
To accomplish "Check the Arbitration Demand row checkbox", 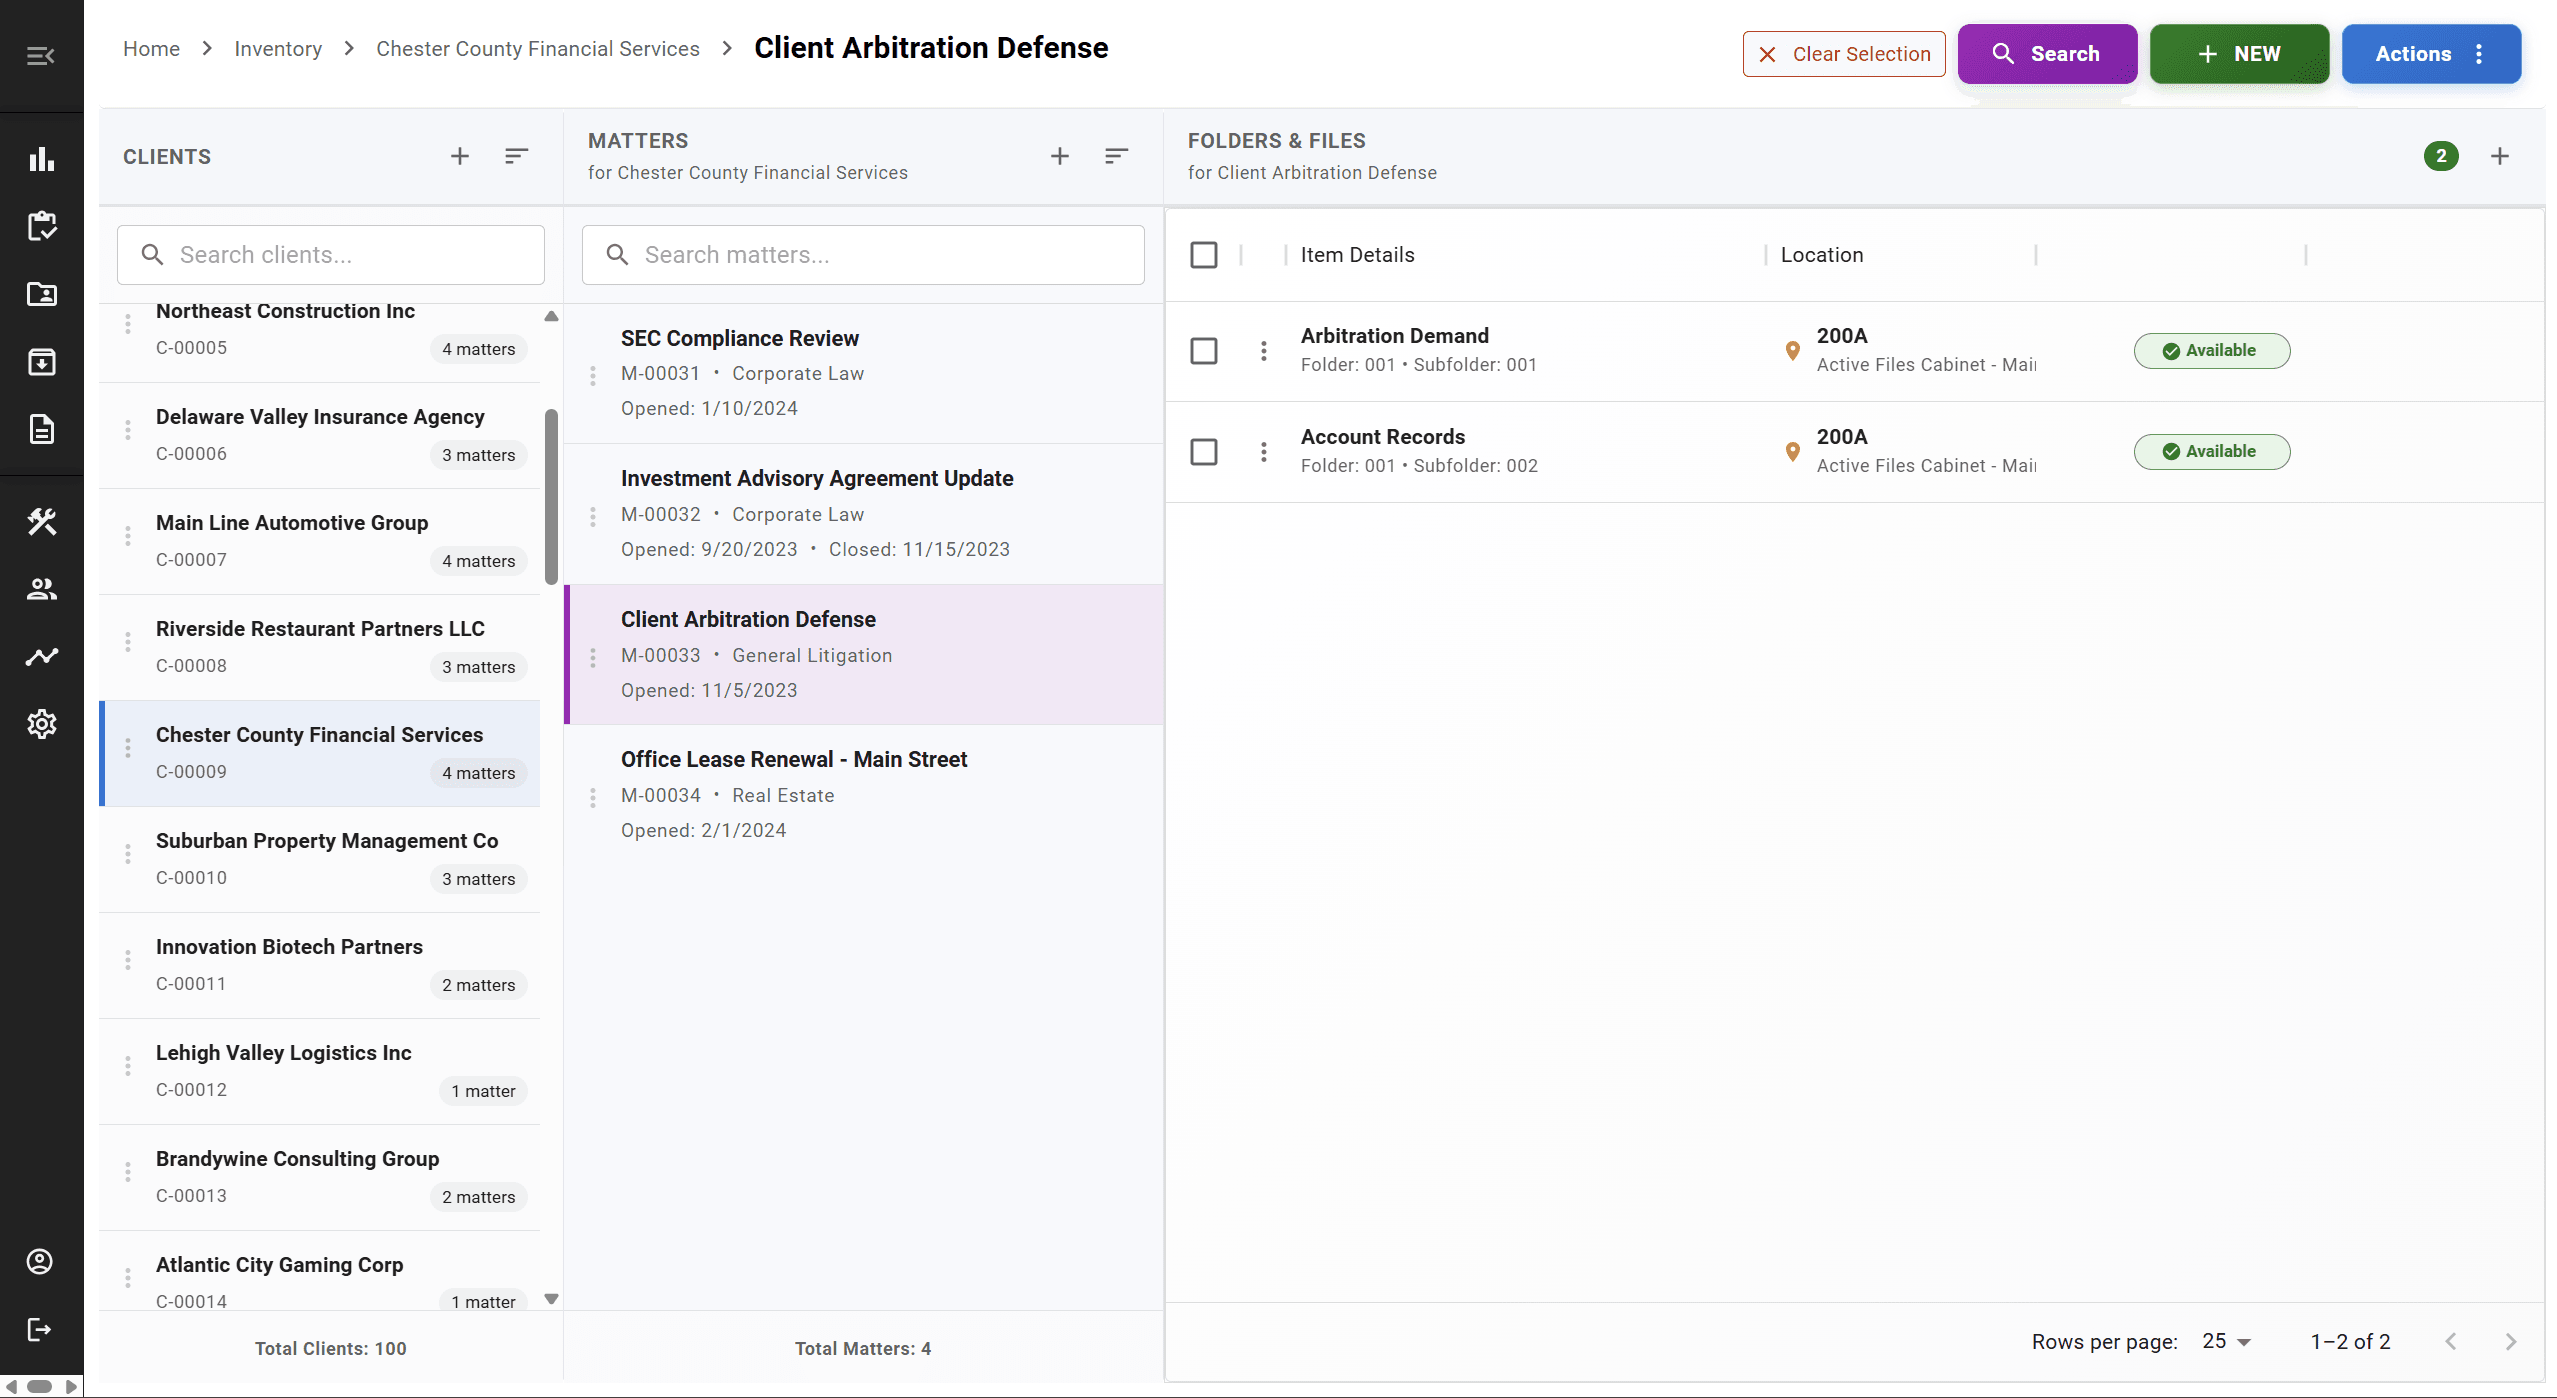I will coord(1203,350).
